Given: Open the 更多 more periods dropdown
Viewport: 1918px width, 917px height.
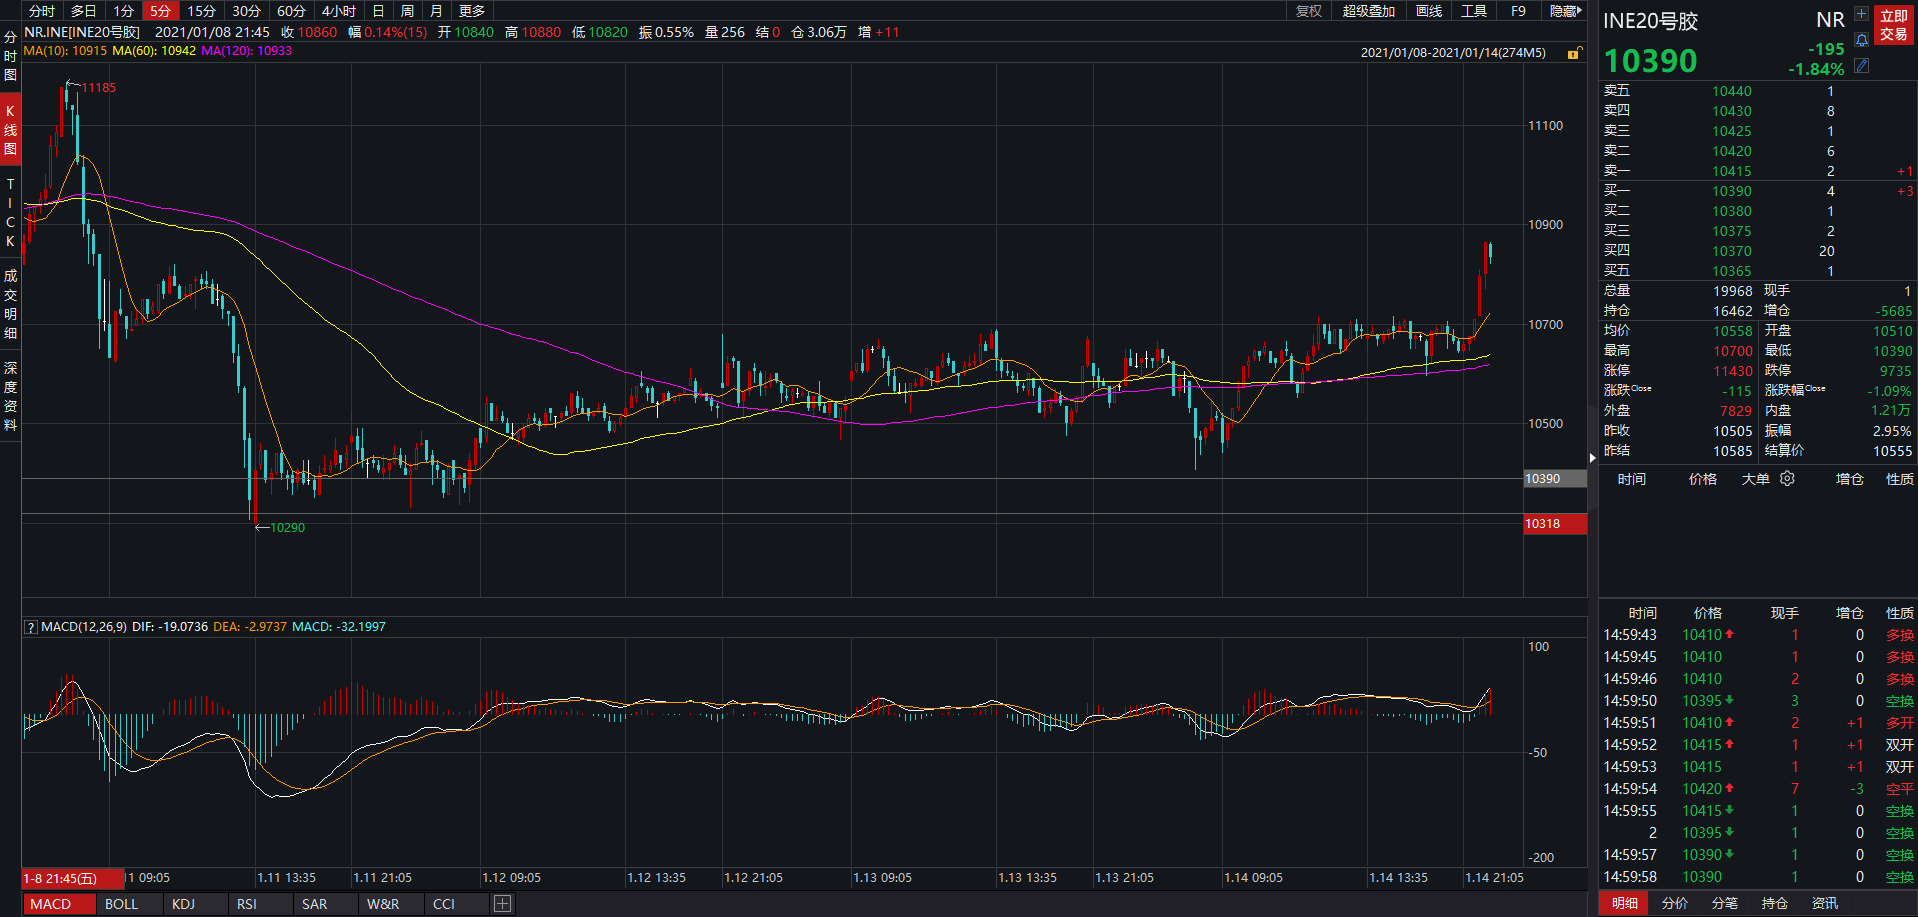Looking at the screenshot, I should click(472, 11).
